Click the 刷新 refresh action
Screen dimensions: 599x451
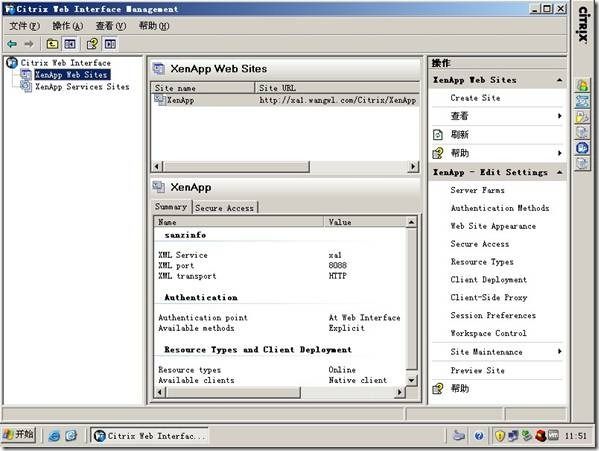(460, 134)
